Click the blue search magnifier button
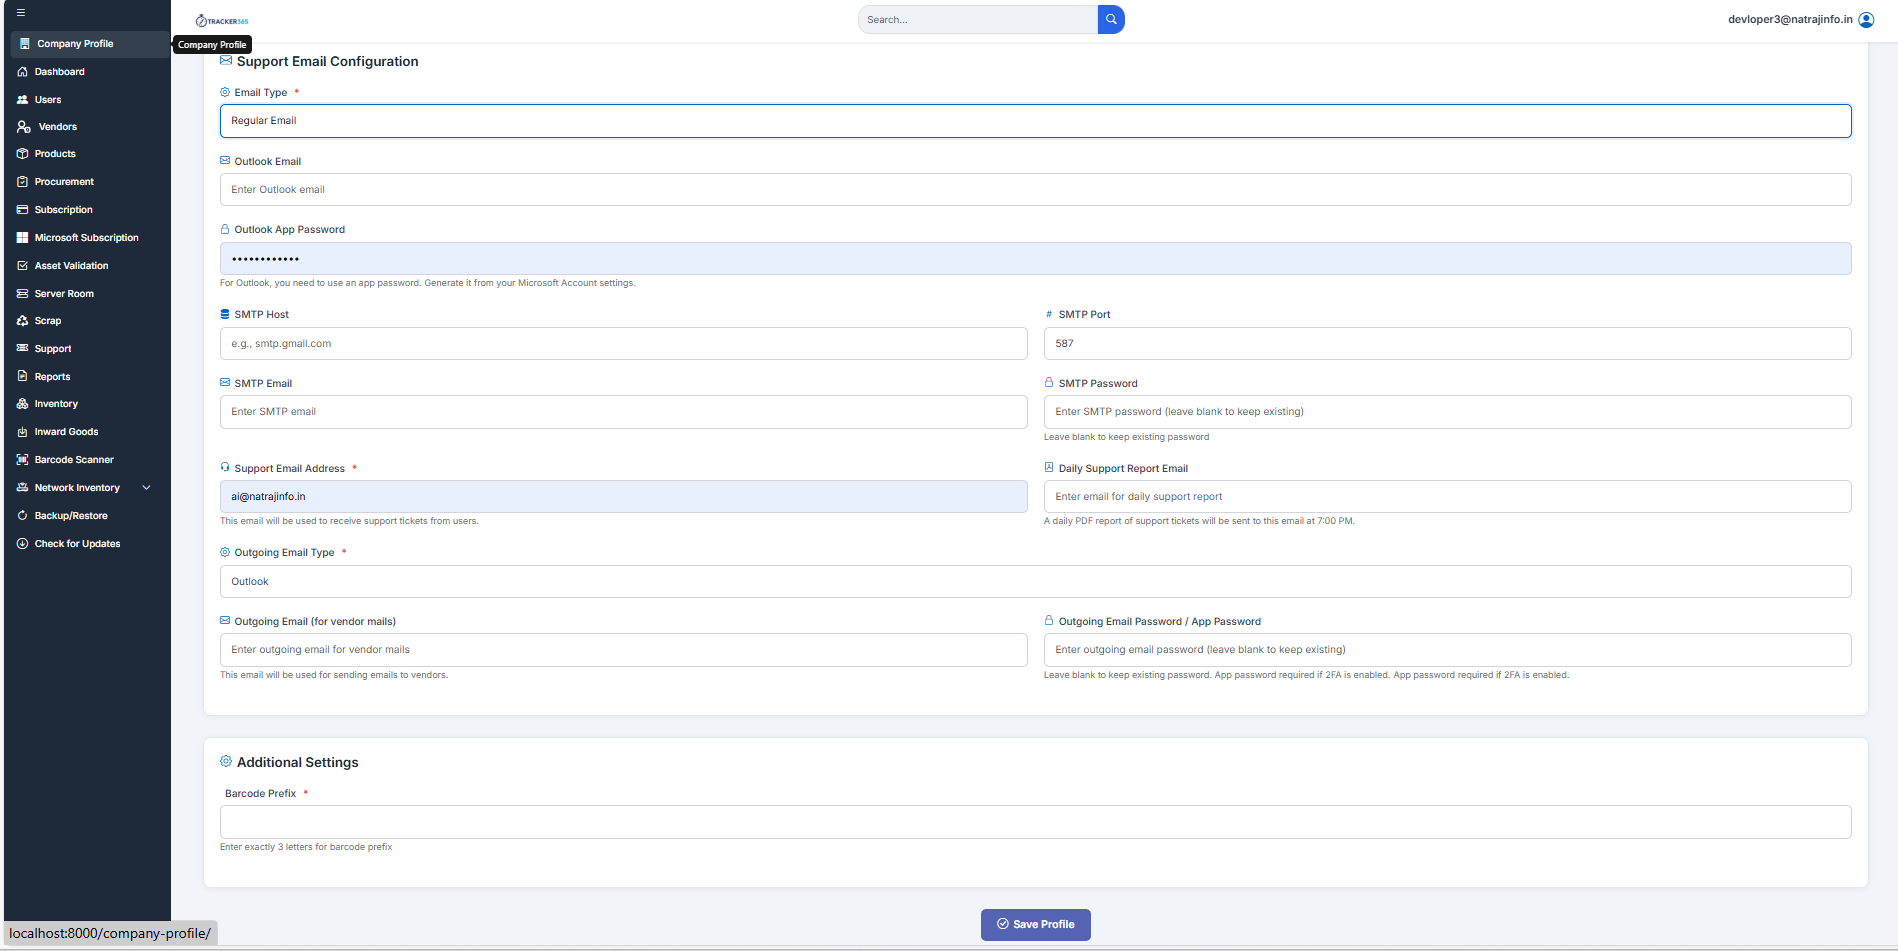 tap(1111, 19)
